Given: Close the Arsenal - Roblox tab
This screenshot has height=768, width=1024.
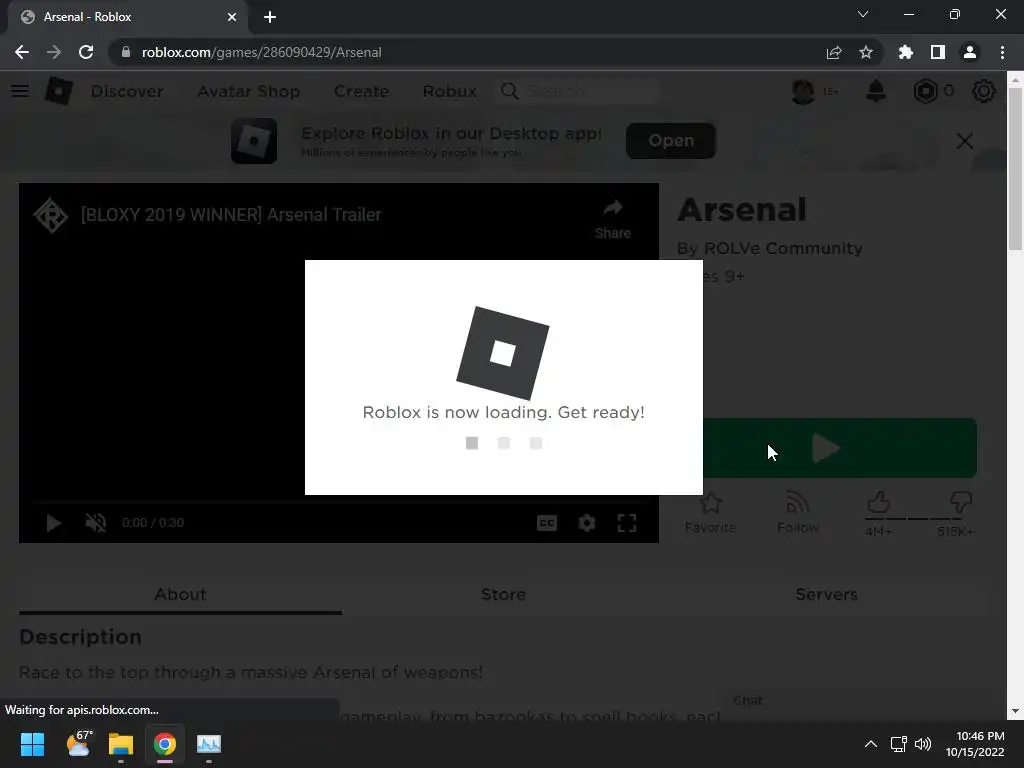Looking at the screenshot, I should tap(232, 17).
